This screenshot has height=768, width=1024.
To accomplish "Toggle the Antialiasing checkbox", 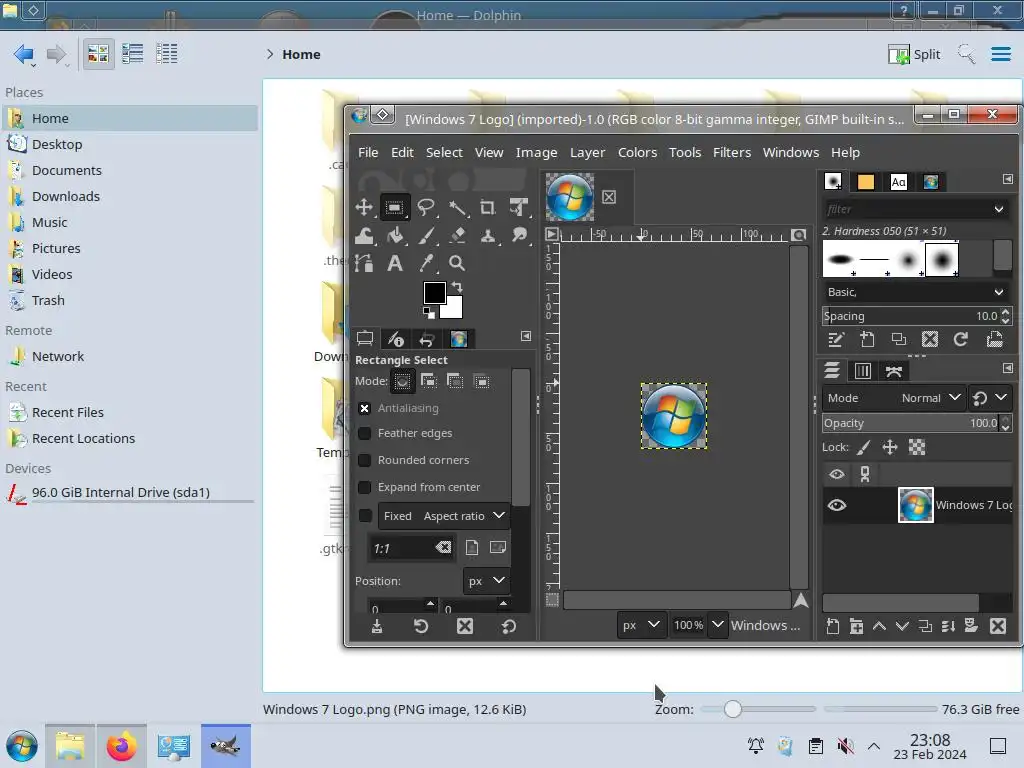I will pyautogui.click(x=364, y=408).
